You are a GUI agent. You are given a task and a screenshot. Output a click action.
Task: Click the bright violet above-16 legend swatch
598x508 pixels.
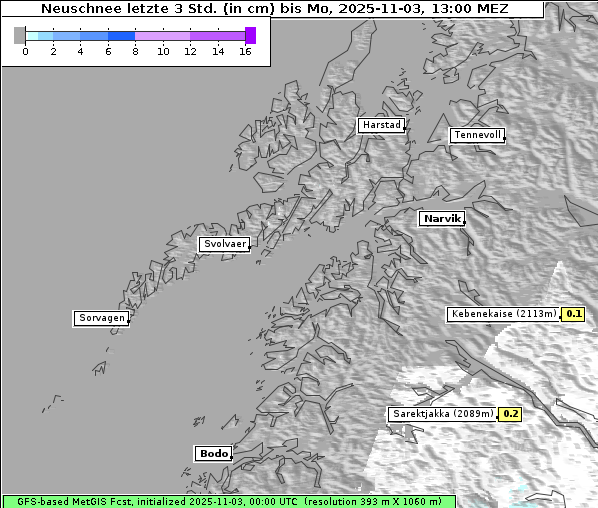tap(251, 35)
